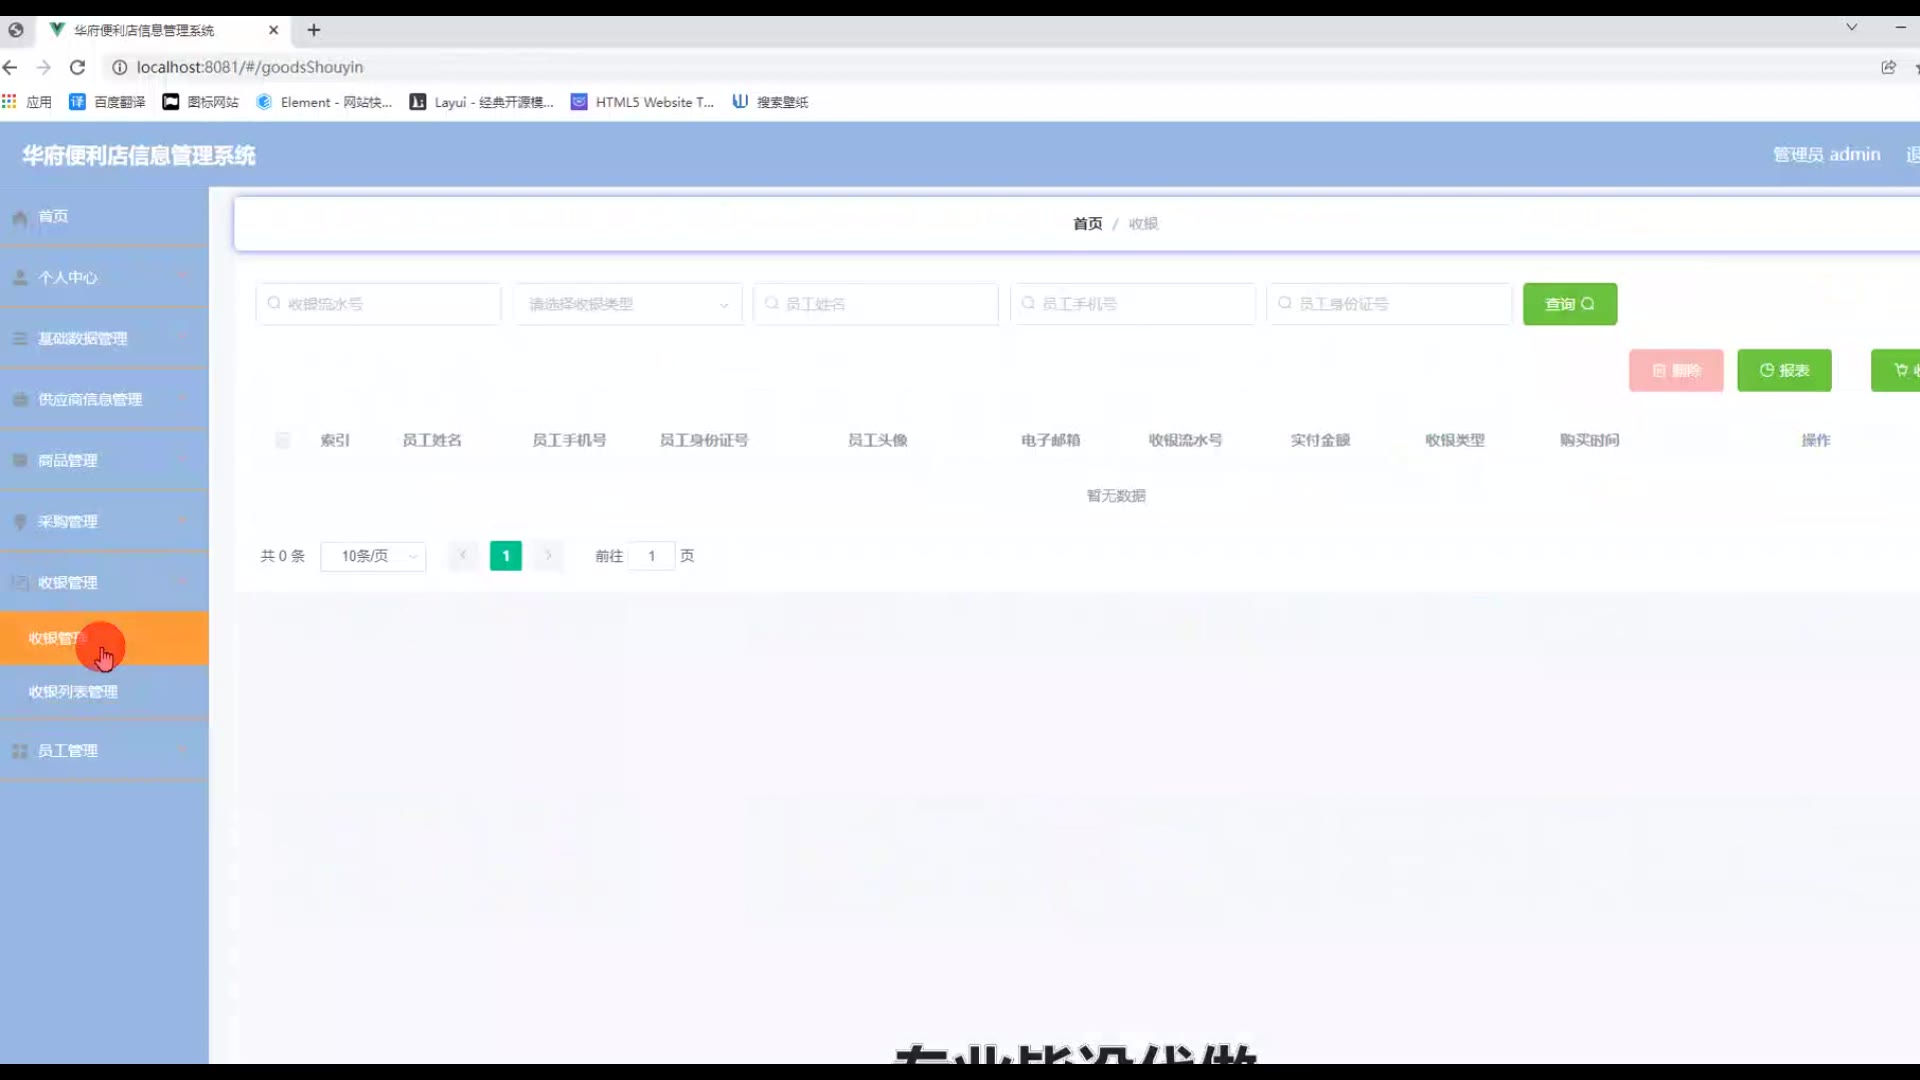Click the 商品管理 sidebar icon
1920x1080 pixels.
20,461
